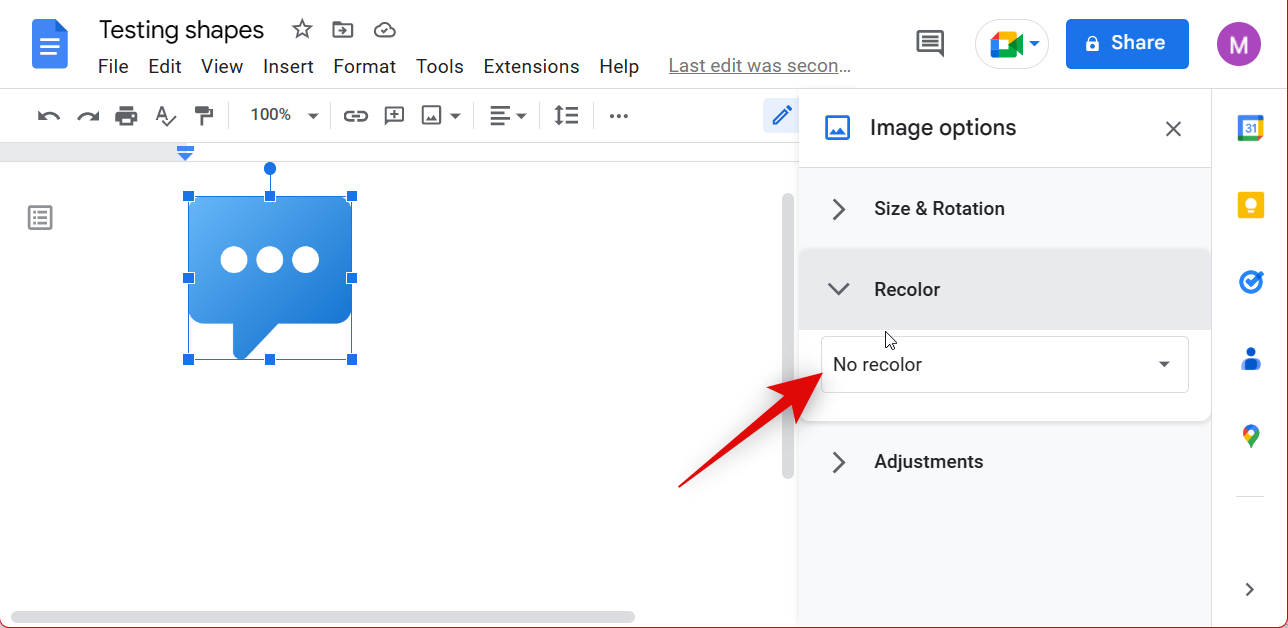Print the document
The width and height of the screenshot is (1288, 628).
[126, 116]
